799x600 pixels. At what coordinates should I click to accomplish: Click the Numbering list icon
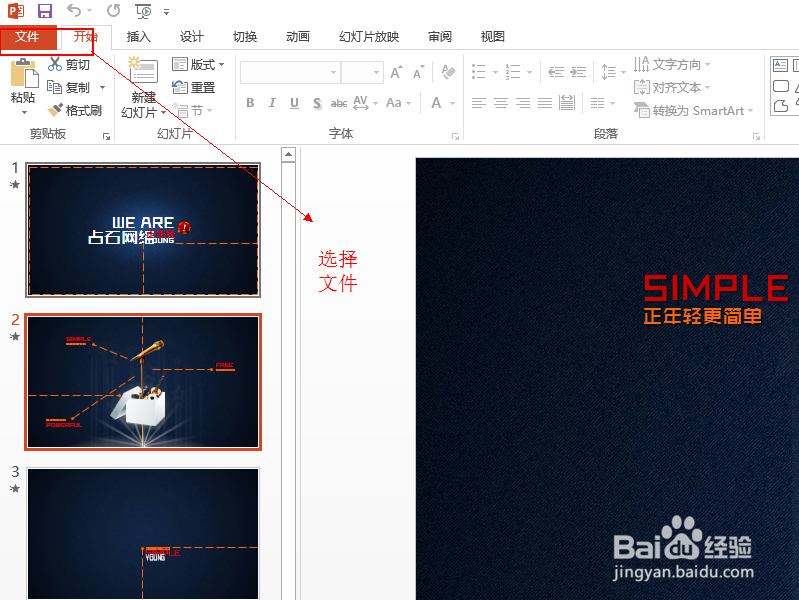pyautogui.click(x=513, y=72)
